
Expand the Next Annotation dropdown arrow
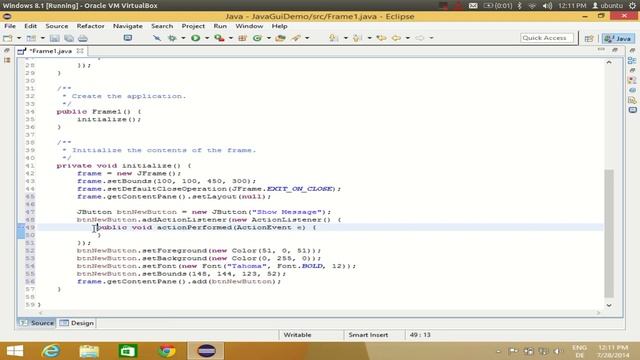tap(345, 38)
